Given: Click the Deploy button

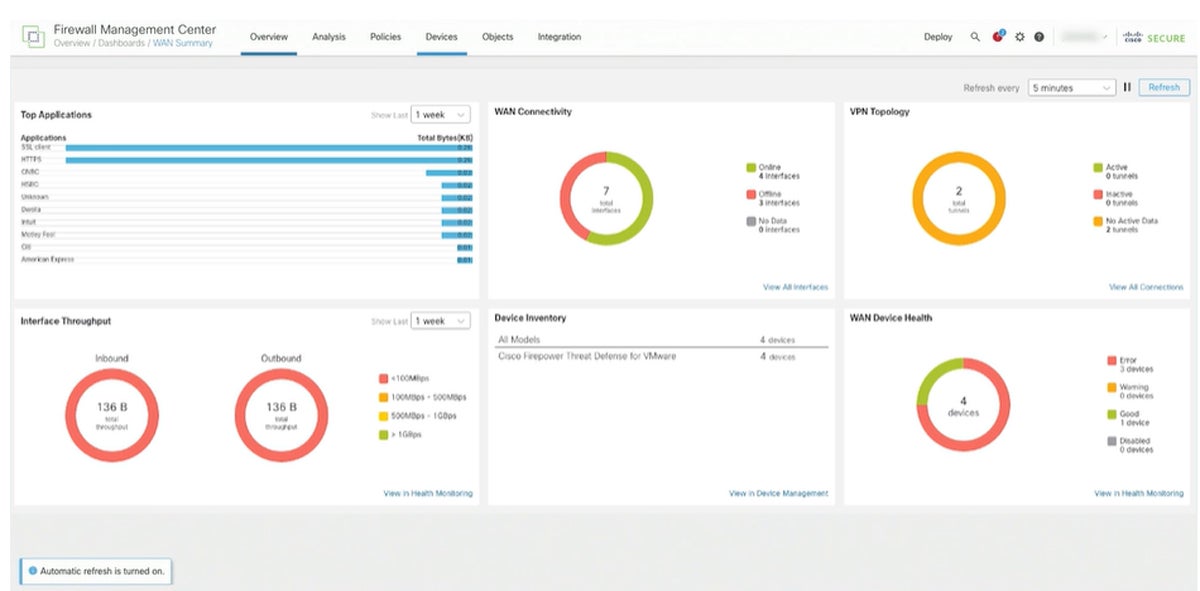Looking at the screenshot, I should [937, 36].
